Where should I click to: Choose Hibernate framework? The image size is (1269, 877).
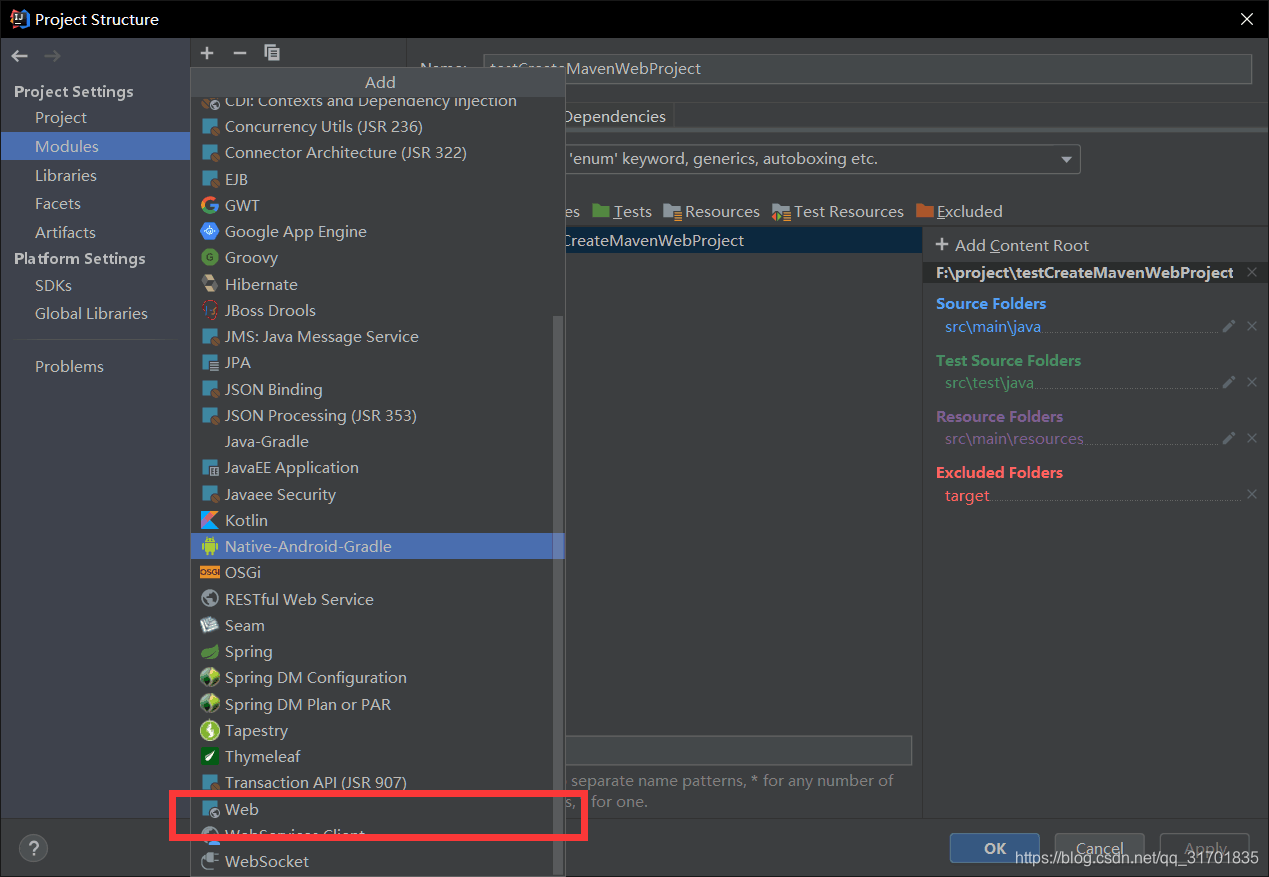(377, 284)
